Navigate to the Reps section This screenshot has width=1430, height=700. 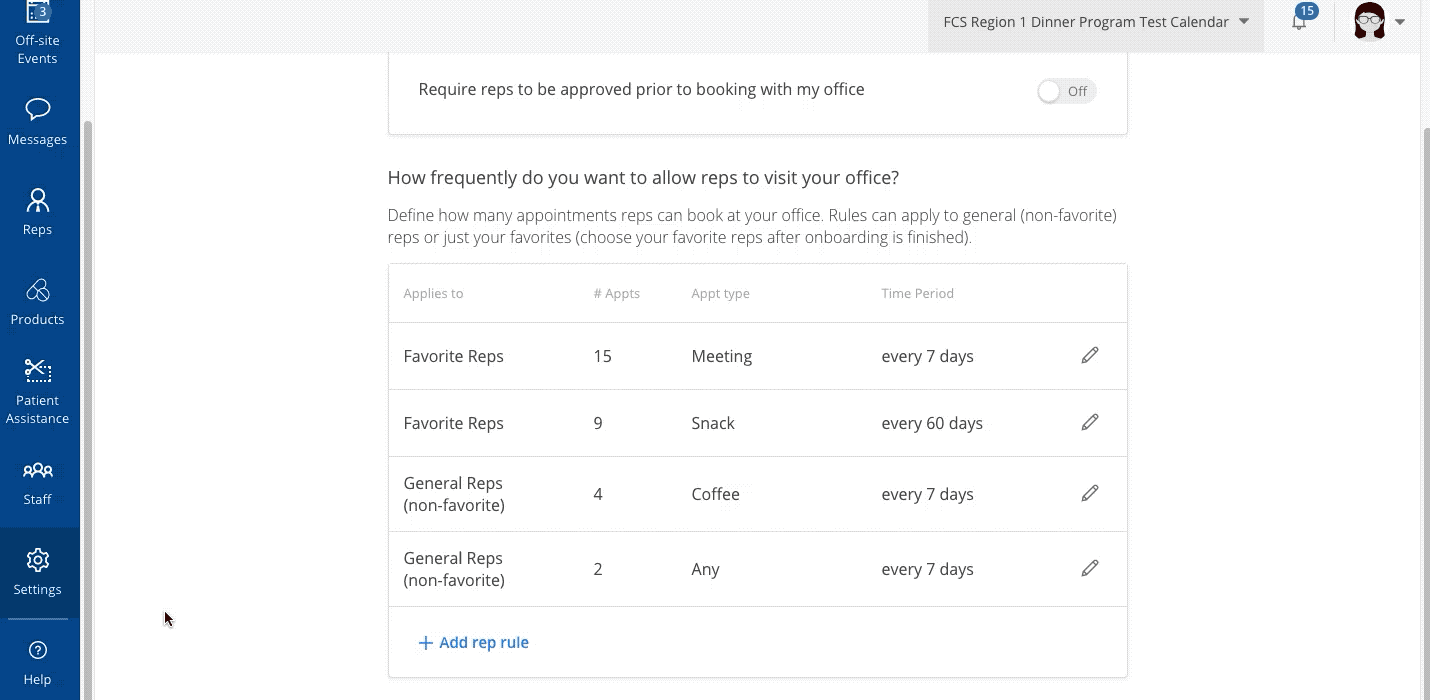point(37,210)
